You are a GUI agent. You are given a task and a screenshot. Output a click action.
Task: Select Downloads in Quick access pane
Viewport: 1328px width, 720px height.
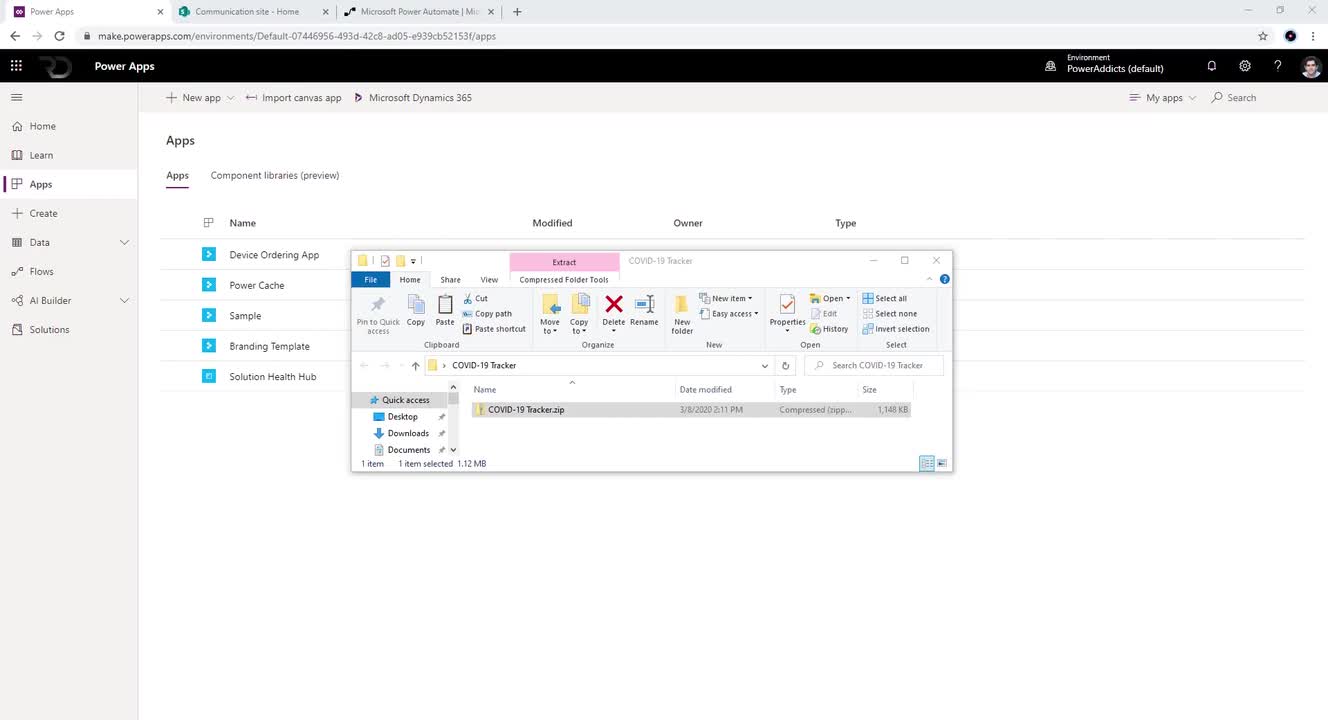click(x=408, y=433)
